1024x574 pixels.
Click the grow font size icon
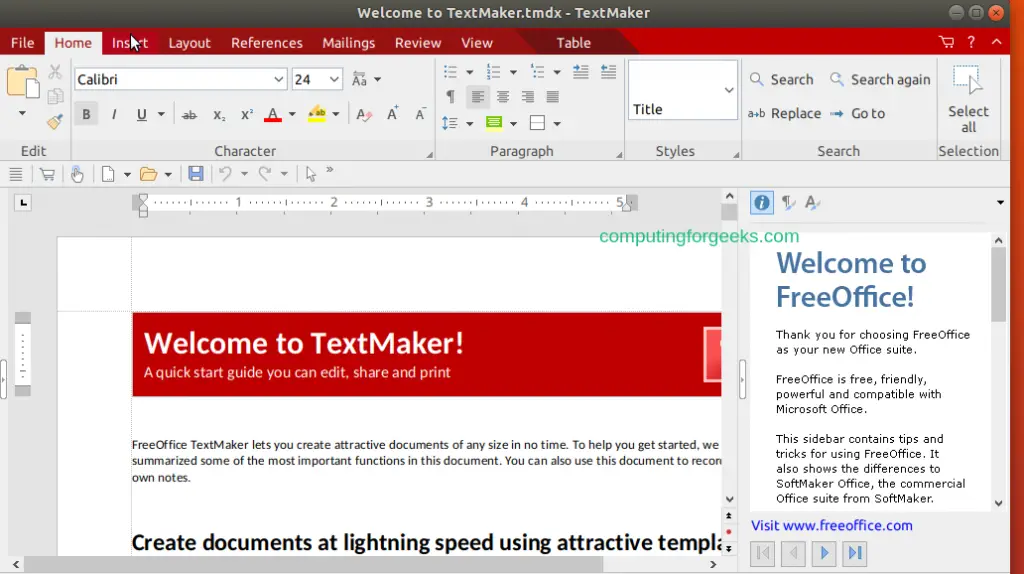pyautogui.click(x=392, y=114)
